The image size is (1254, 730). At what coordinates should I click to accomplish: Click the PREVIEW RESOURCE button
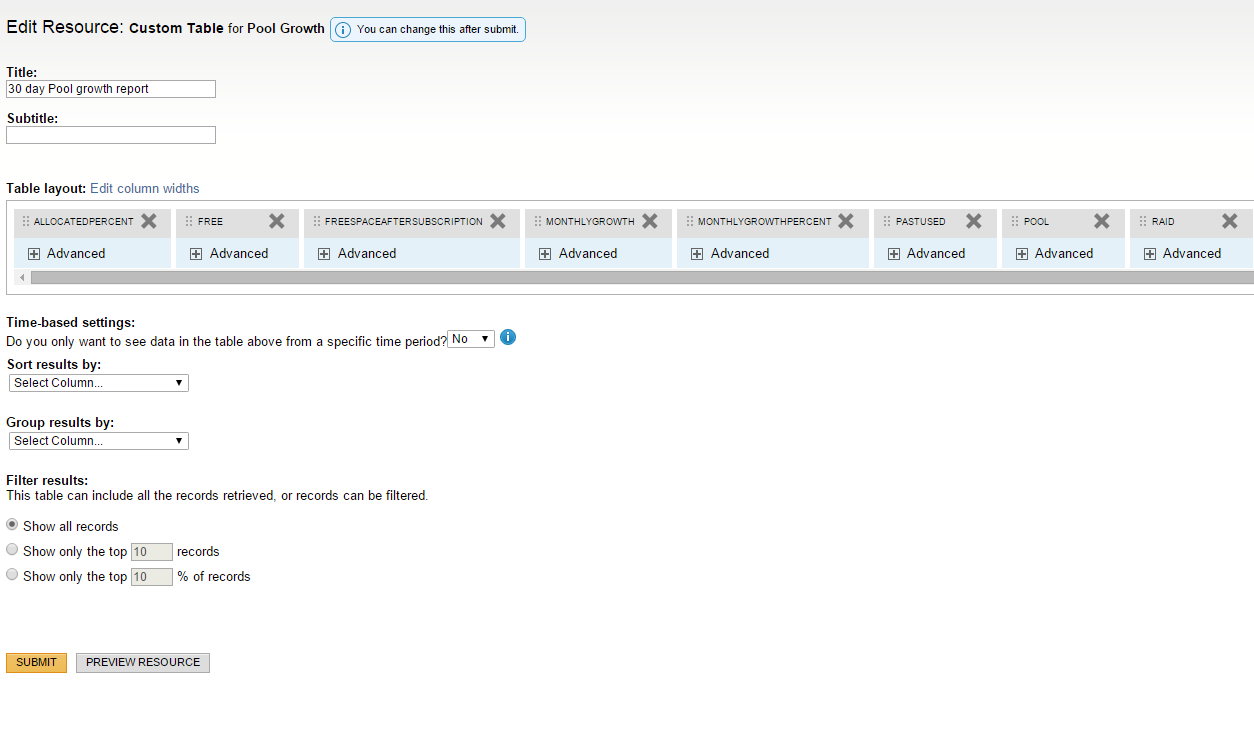click(x=143, y=663)
